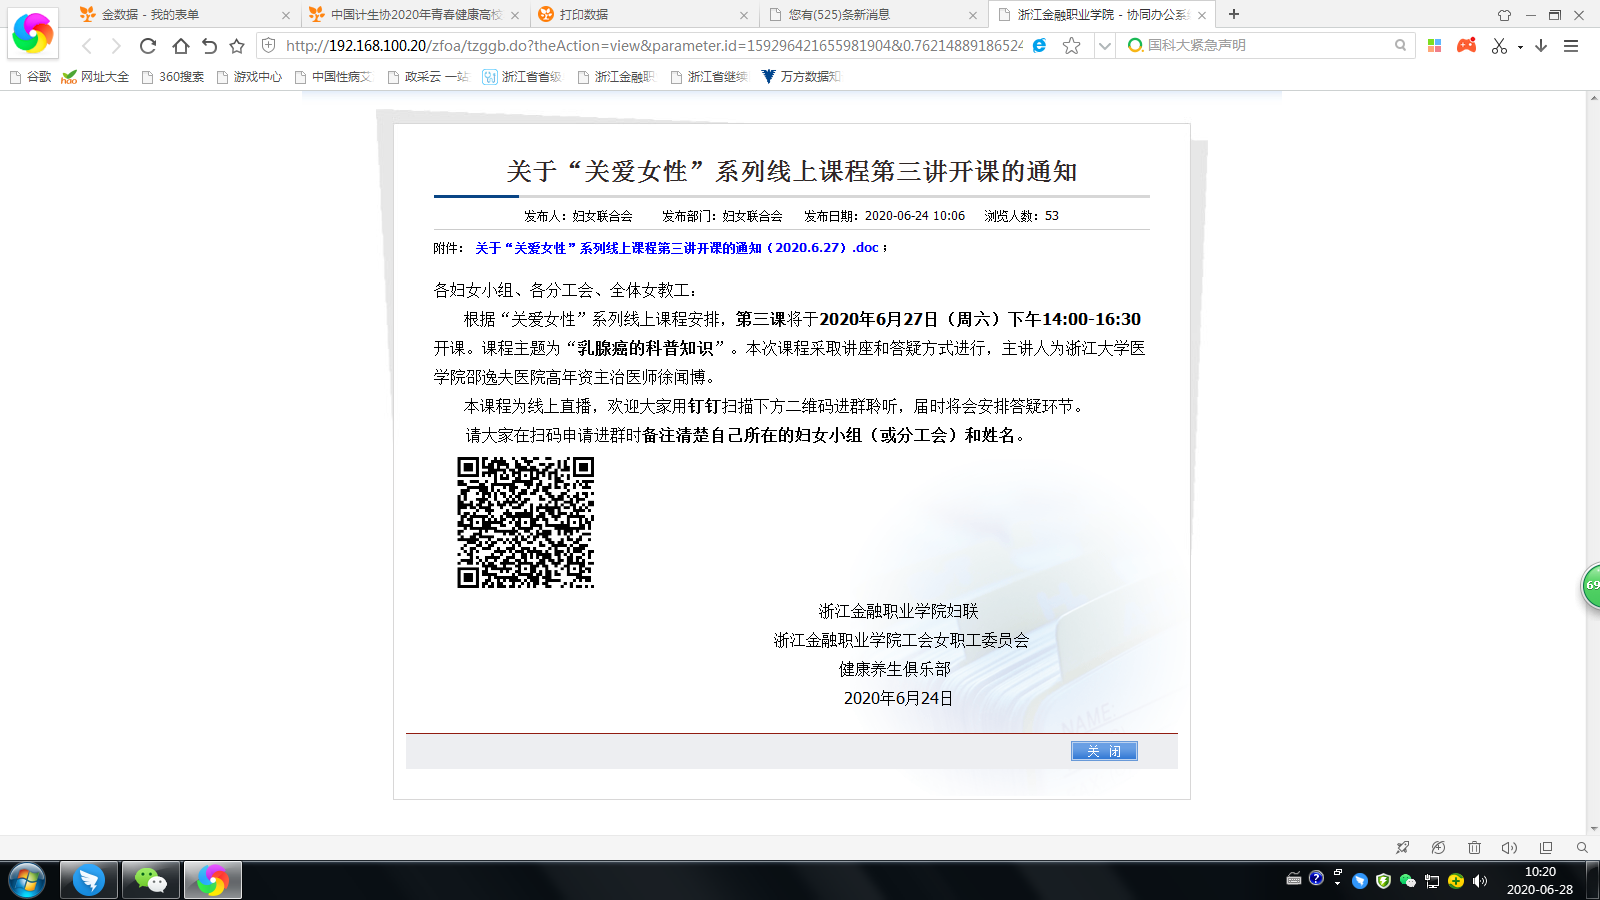The width and height of the screenshot is (1600, 900).
Task: Expand the screenshot tool dropdown arrow
Action: pyautogui.click(x=1520, y=47)
